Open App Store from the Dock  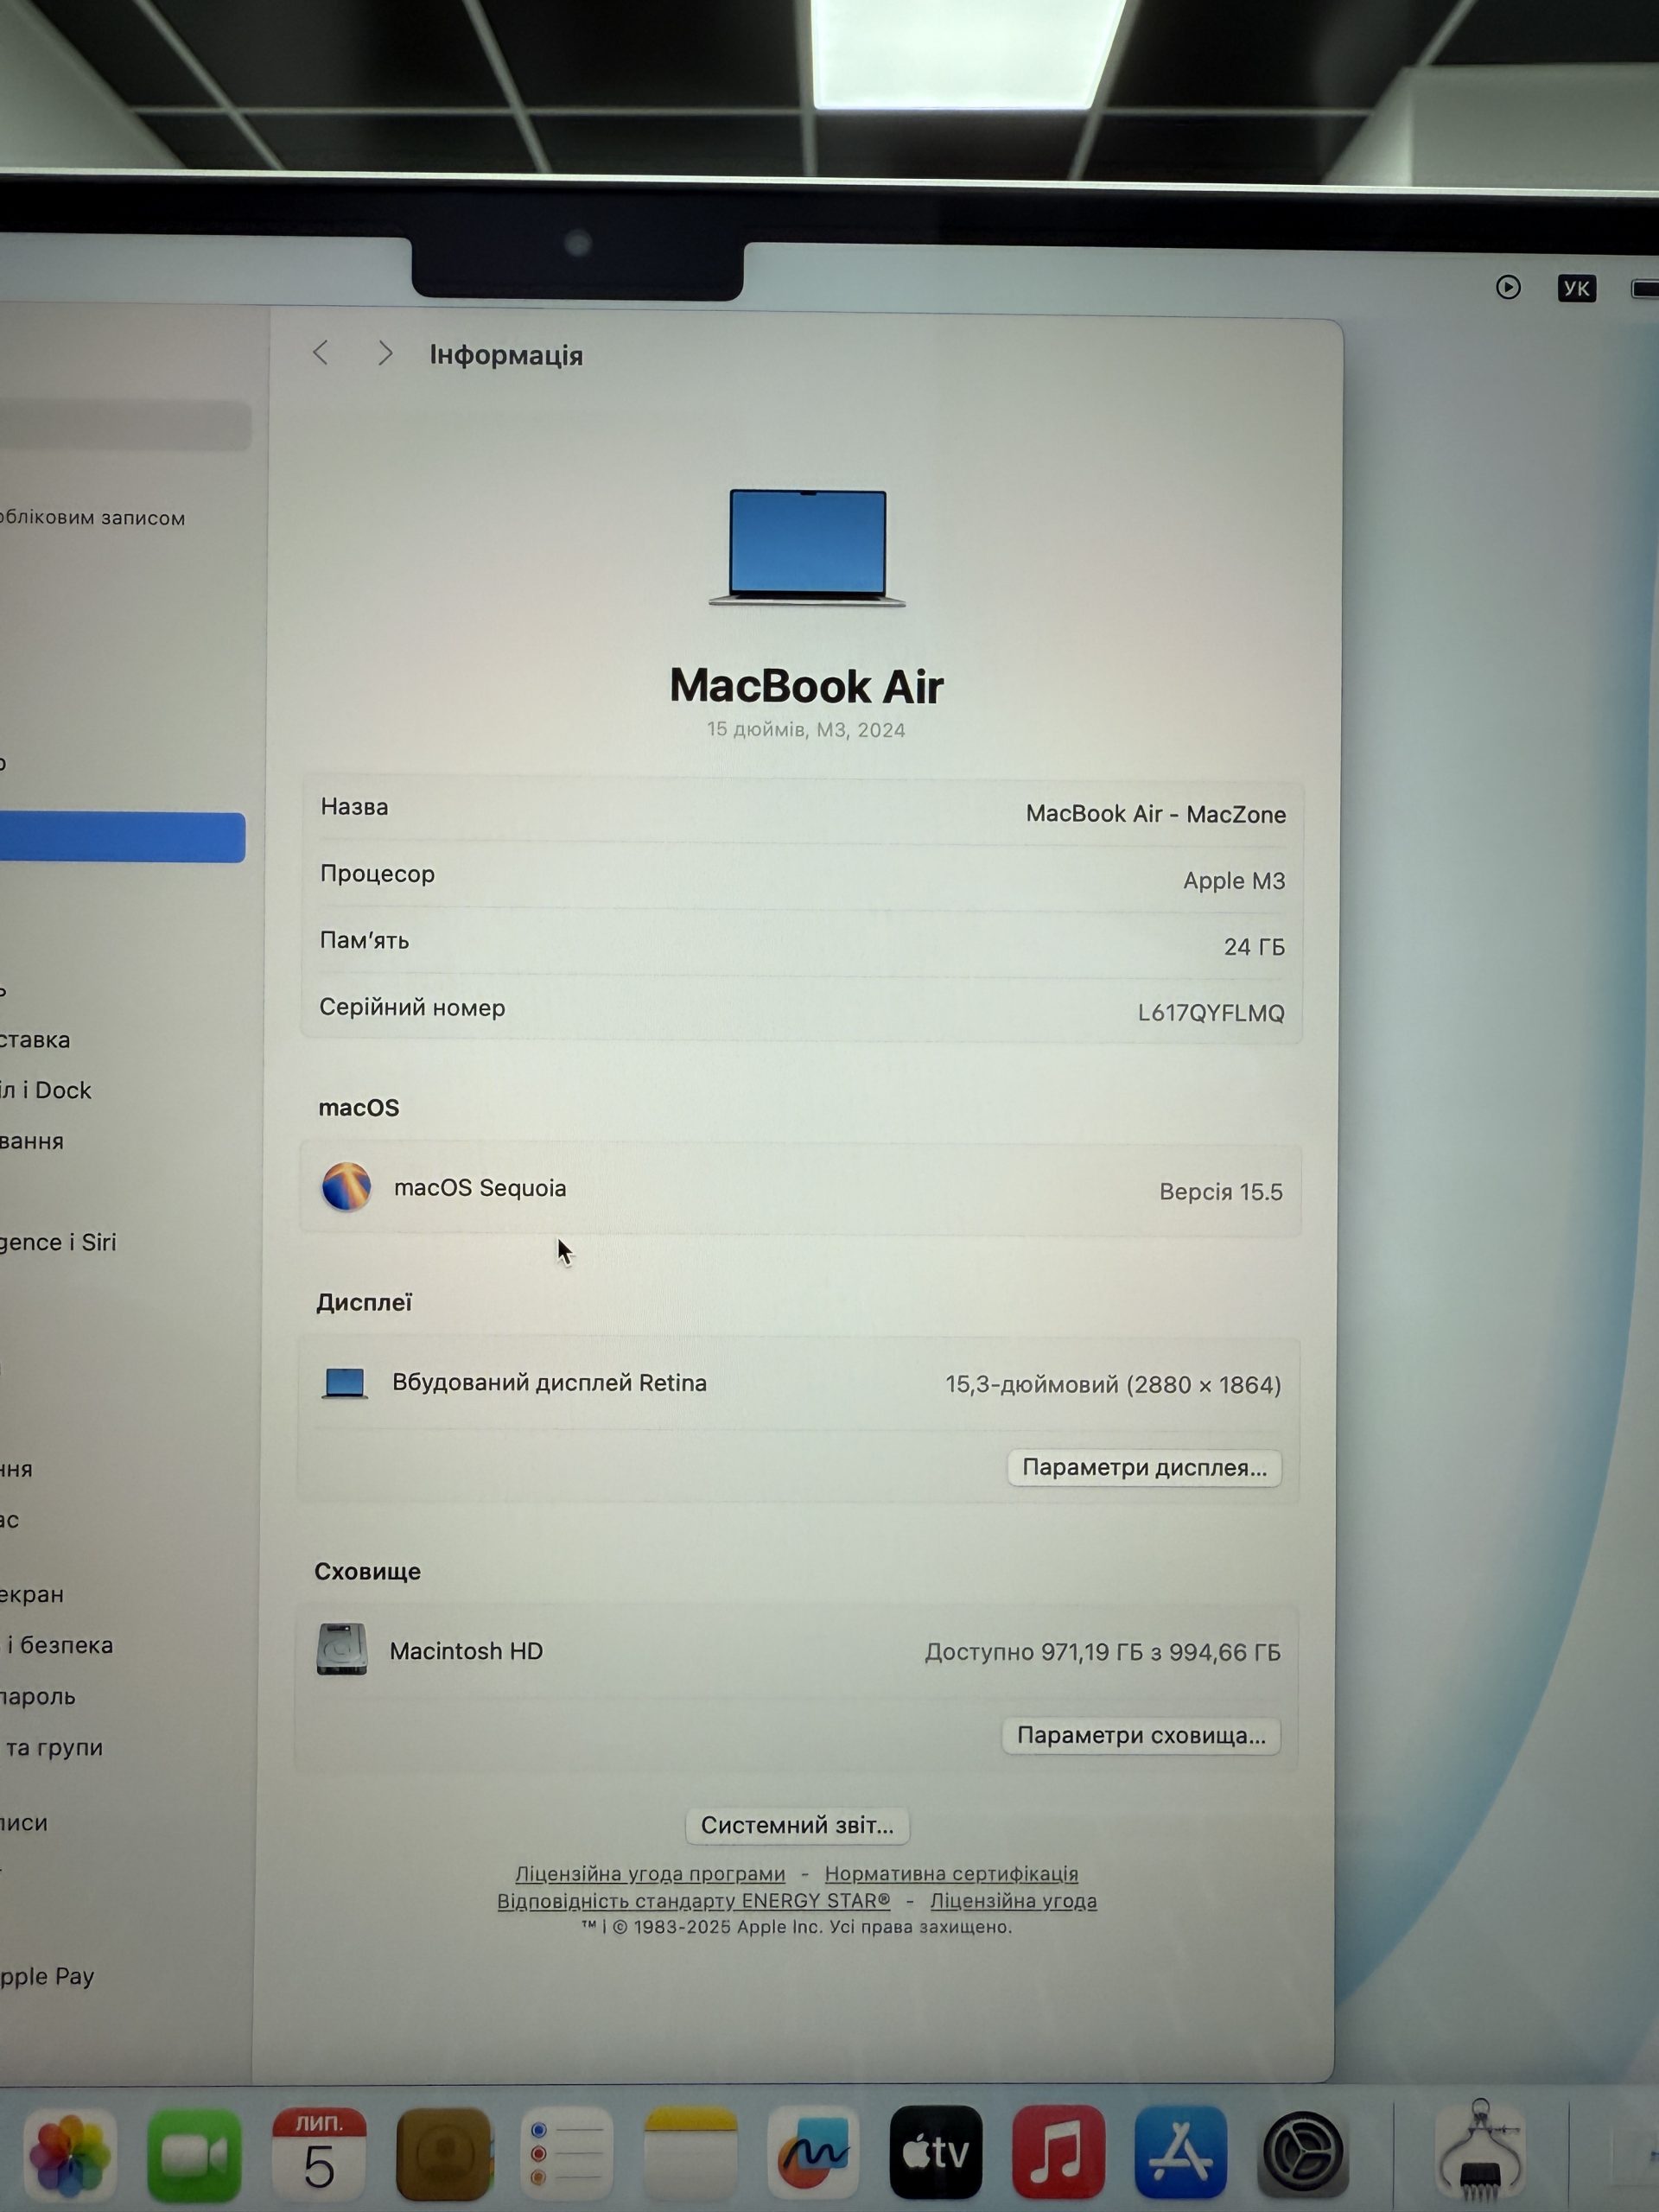coord(1181,2152)
